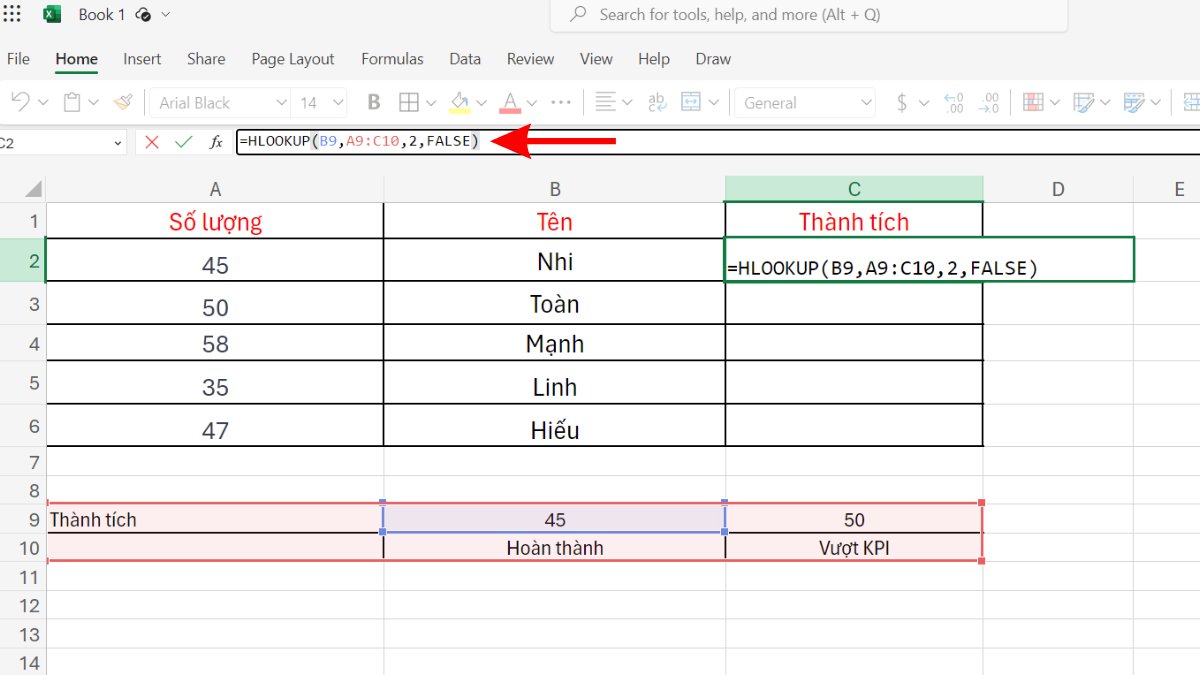Confirm formula entry with the green checkmark

tap(183, 141)
